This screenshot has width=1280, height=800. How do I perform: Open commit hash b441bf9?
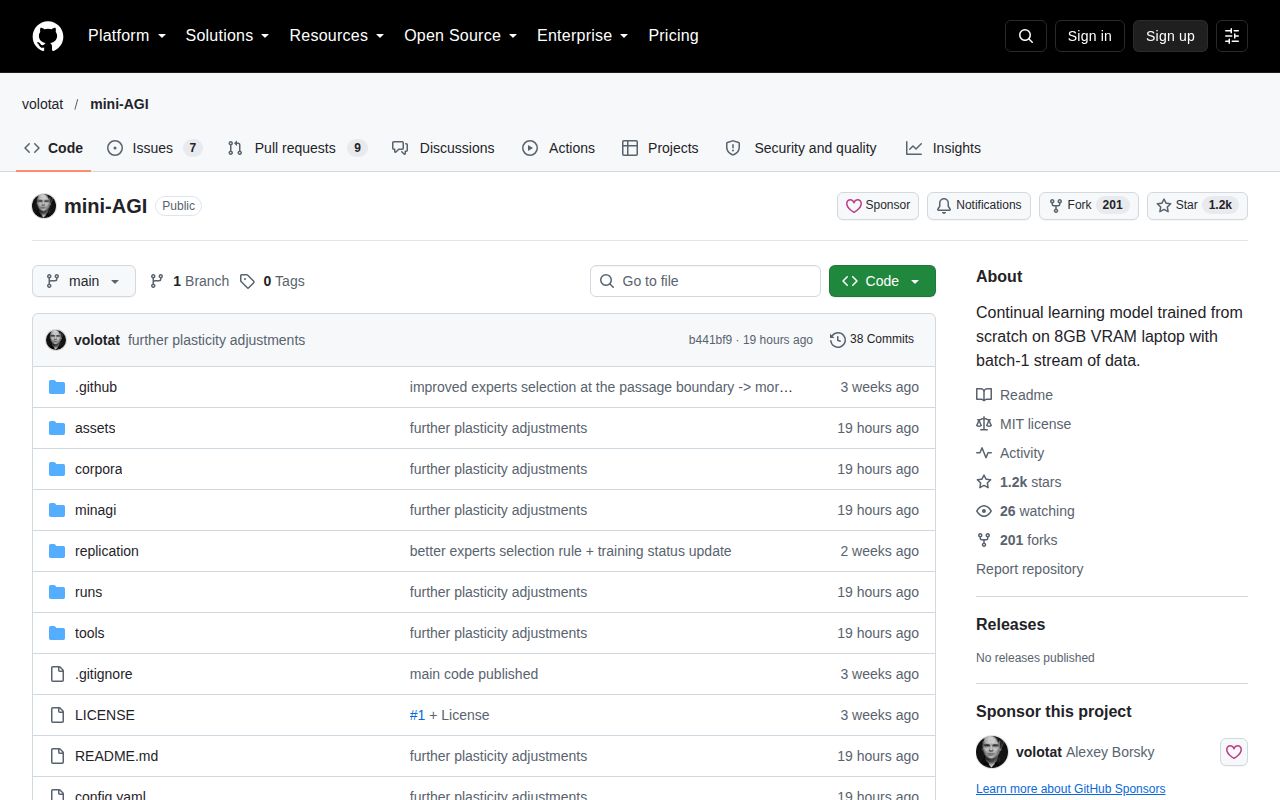click(710, 340)
